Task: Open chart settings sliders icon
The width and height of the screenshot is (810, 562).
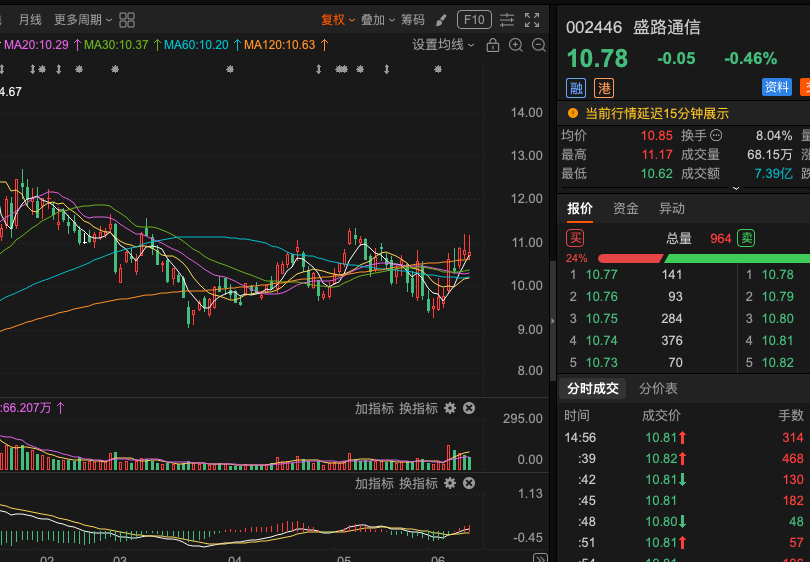Action: pos(507,20)
